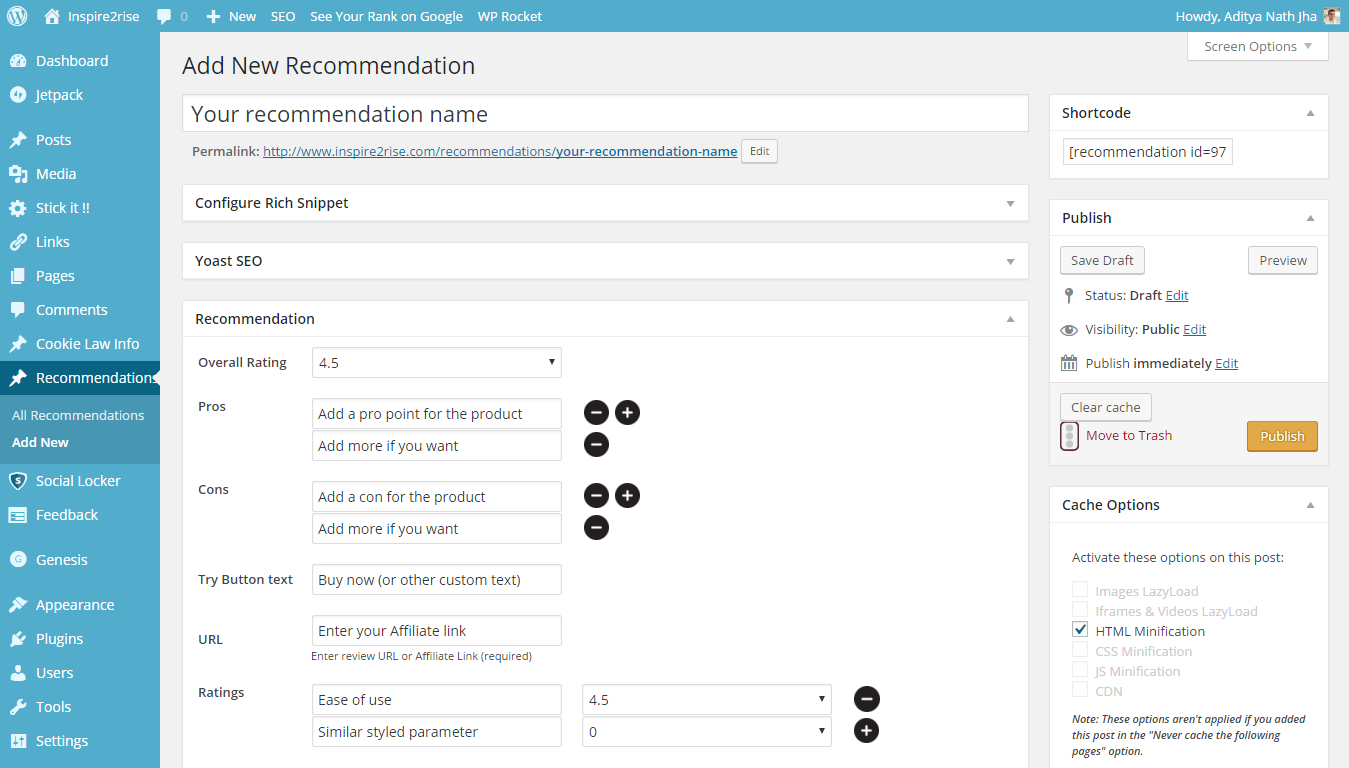The height and width of the screenshot is (768, 1349).
Task: Open the Similar styled parameter rating dropdown
Action: pyautogui.click(x=706, y=731)
